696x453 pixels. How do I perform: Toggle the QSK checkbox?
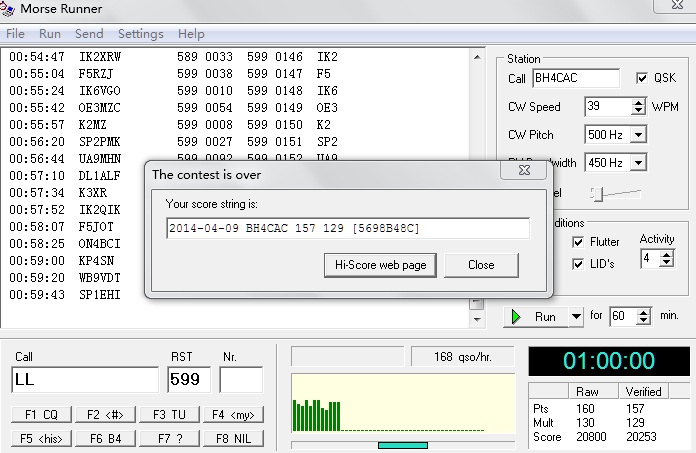coord(641,78)
